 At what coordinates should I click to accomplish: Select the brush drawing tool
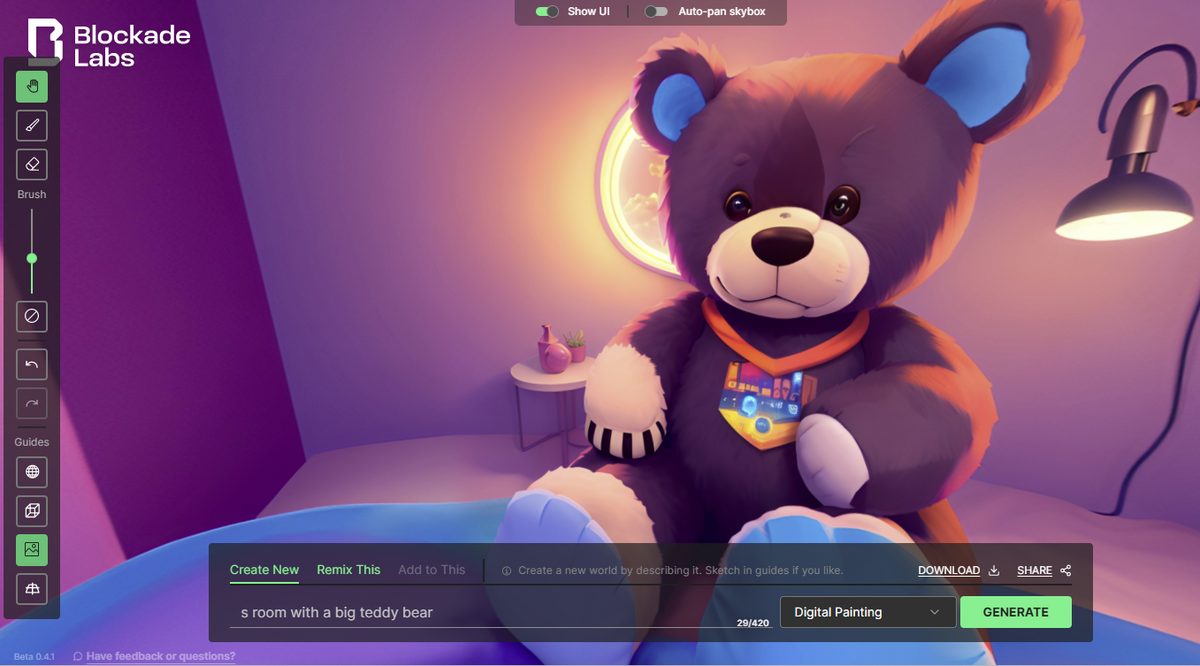[x=32, y=126]
